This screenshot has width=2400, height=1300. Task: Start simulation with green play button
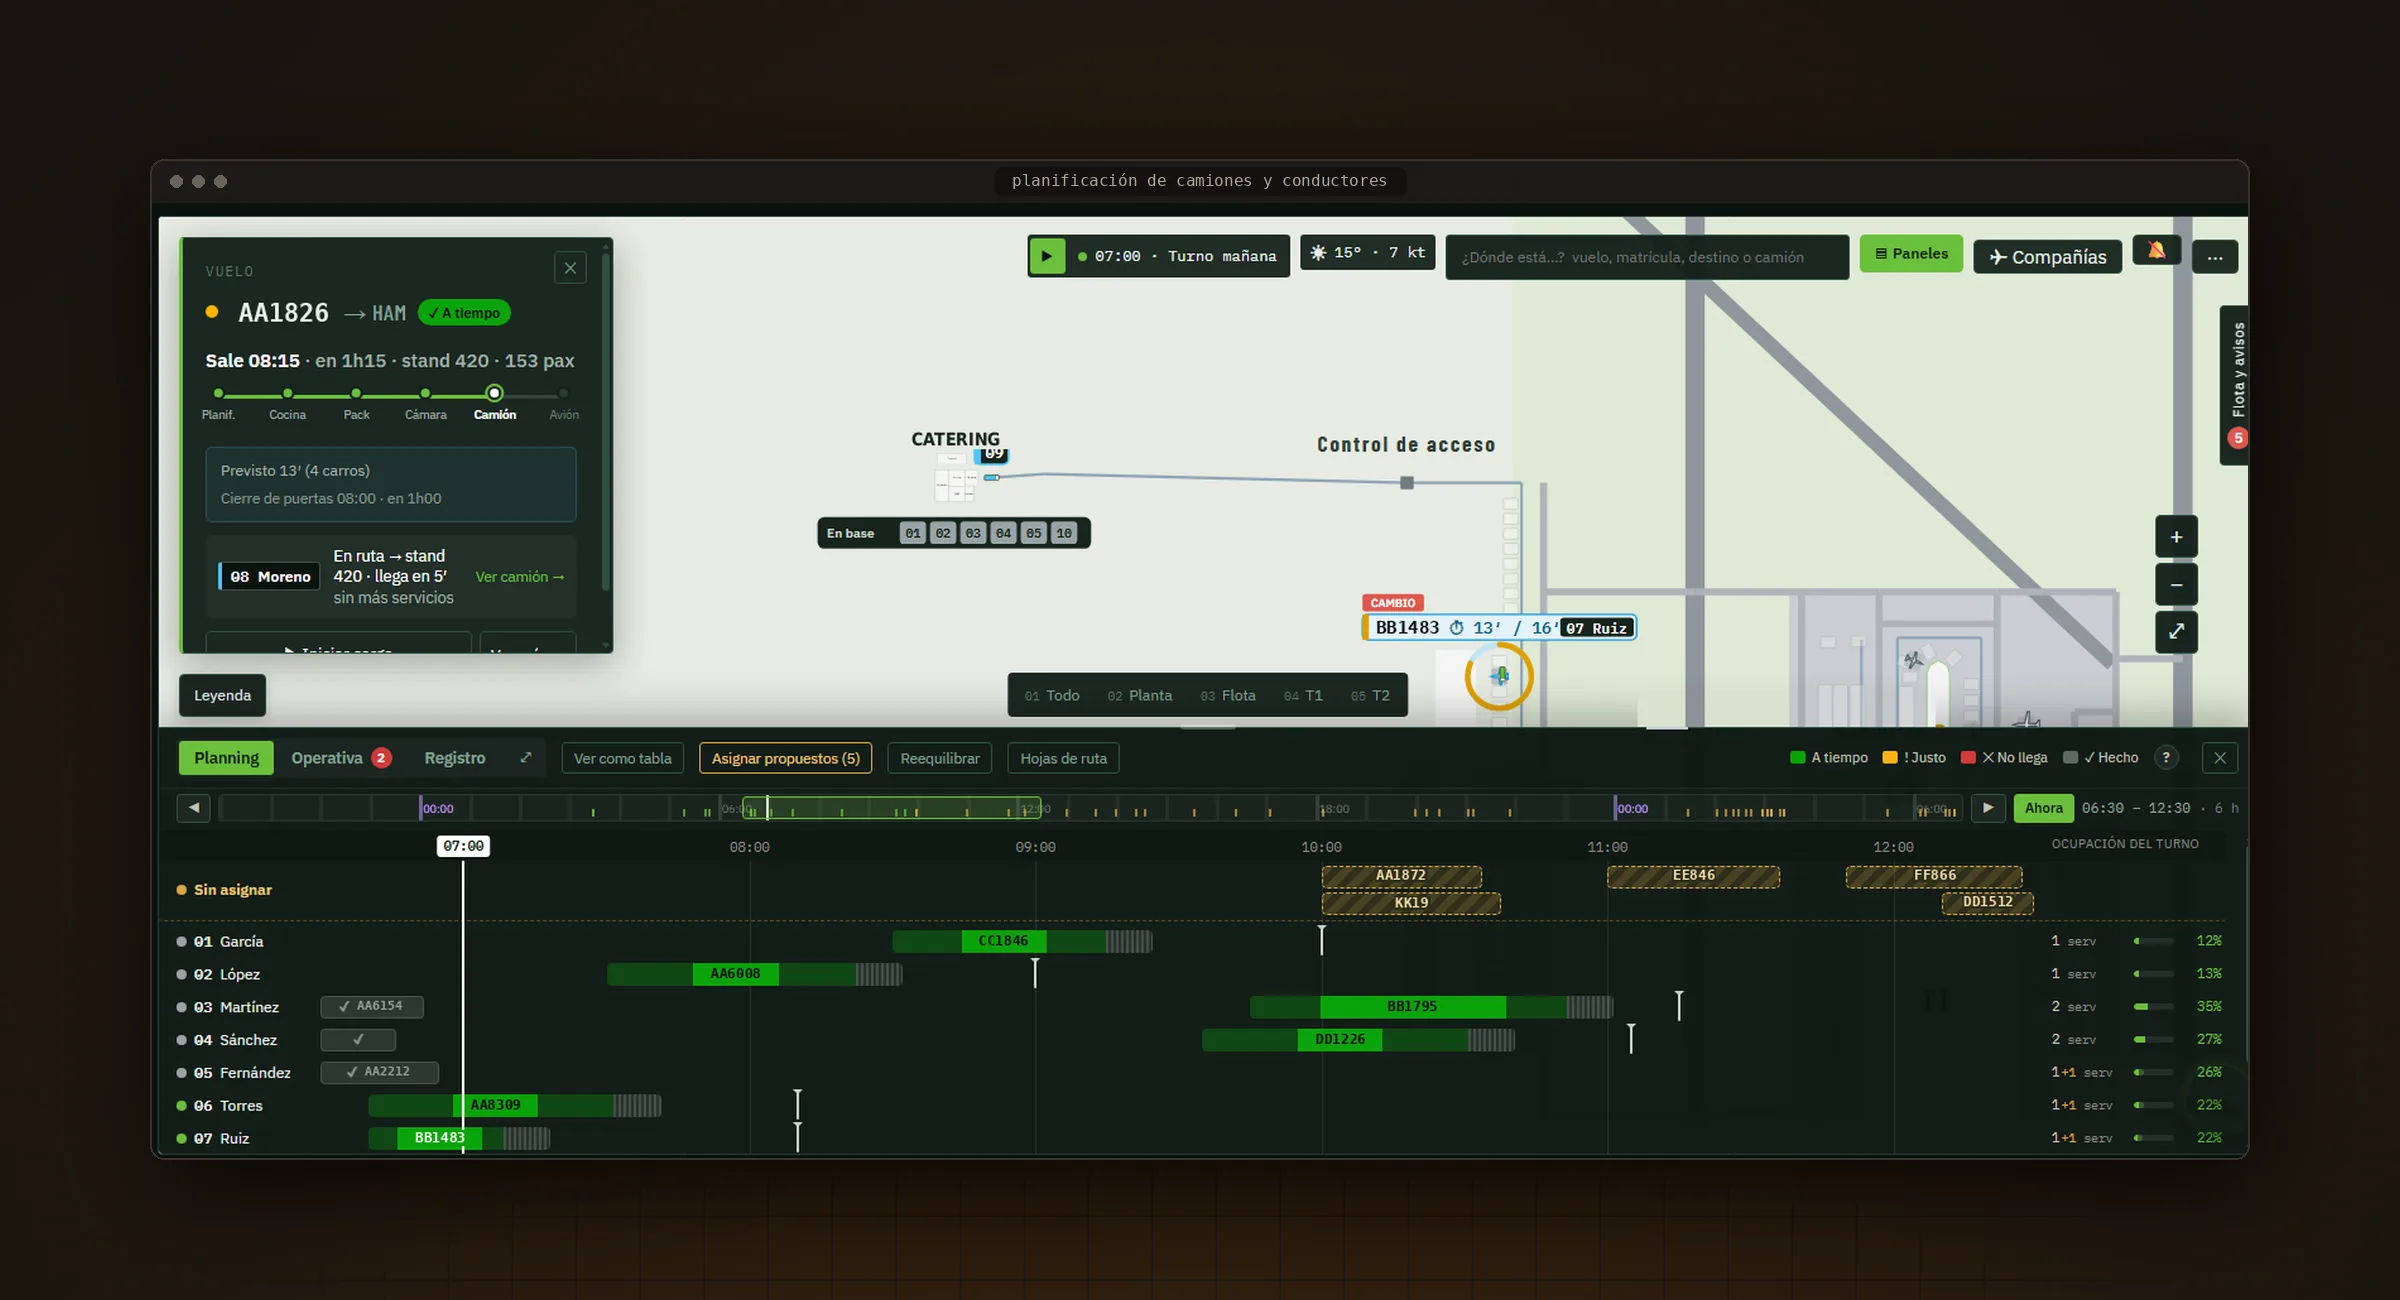pos(1047,256)
